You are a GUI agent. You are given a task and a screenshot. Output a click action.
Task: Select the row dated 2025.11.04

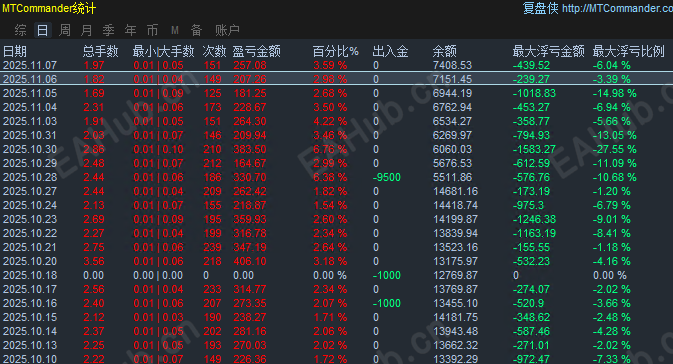336,107
